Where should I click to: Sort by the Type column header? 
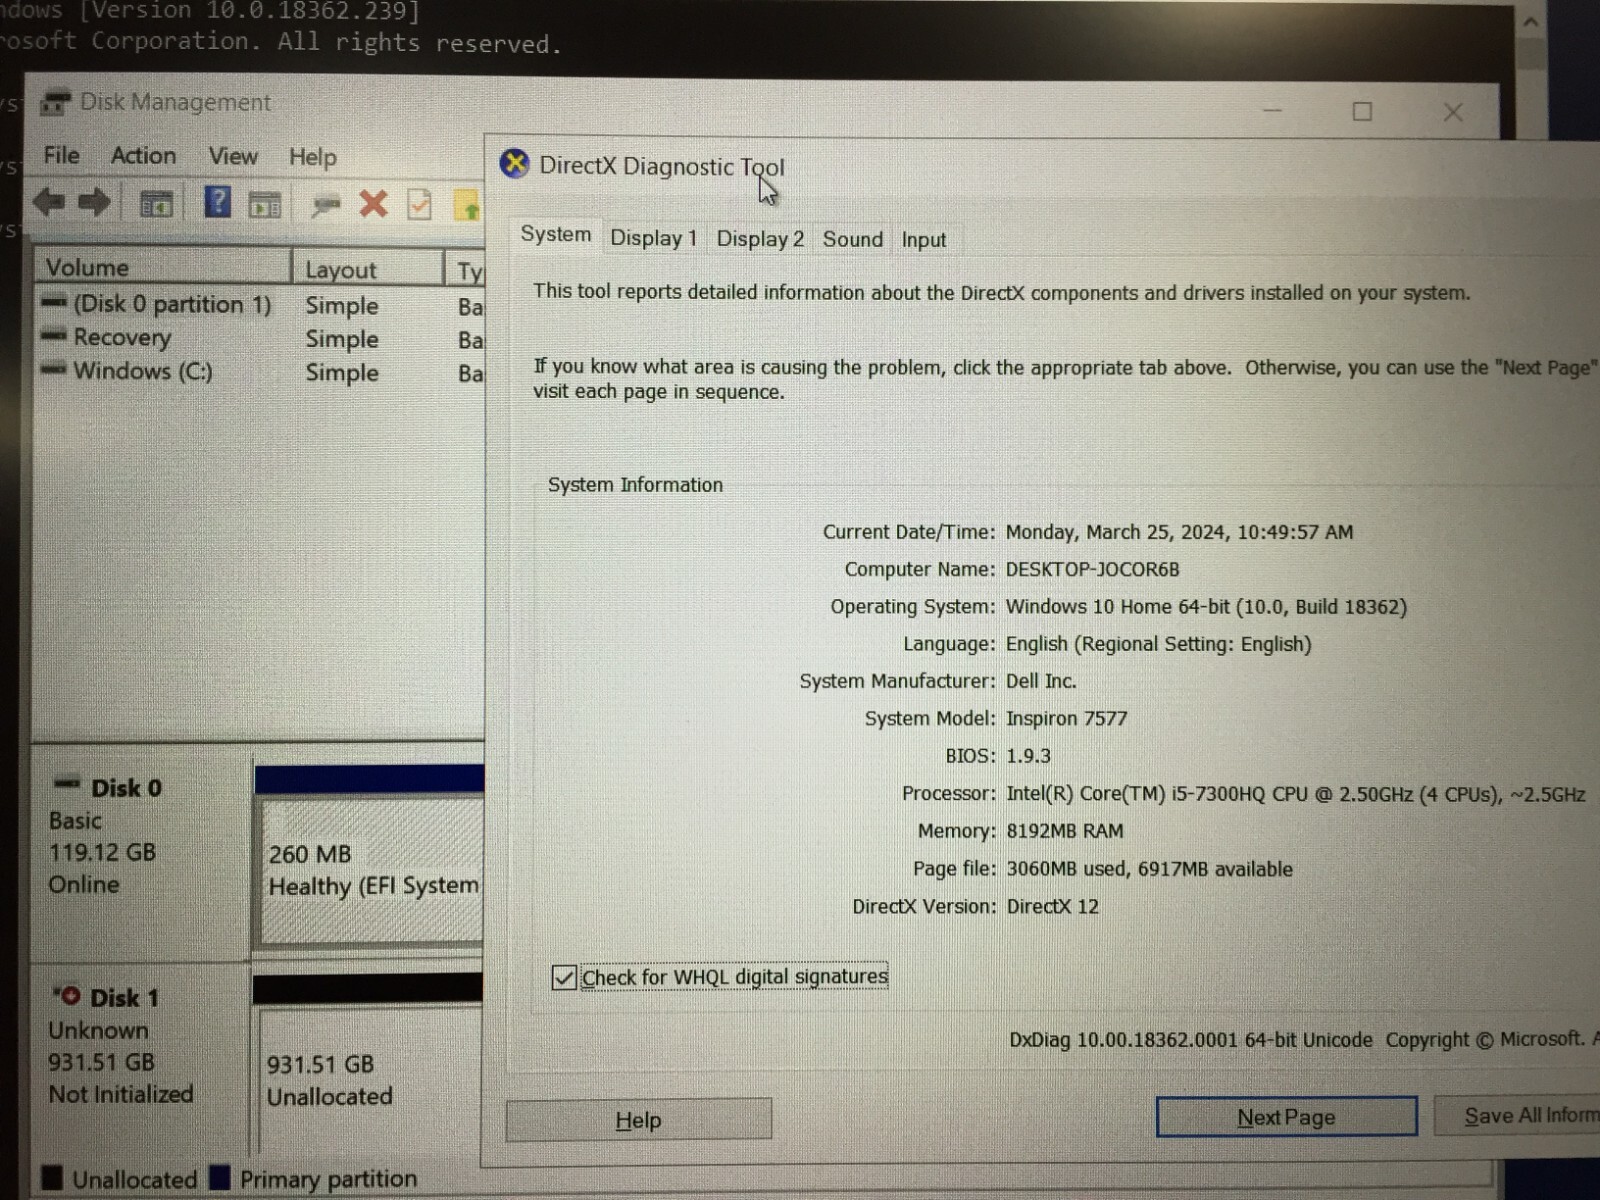pyautogui.click(x=467, y=271)
